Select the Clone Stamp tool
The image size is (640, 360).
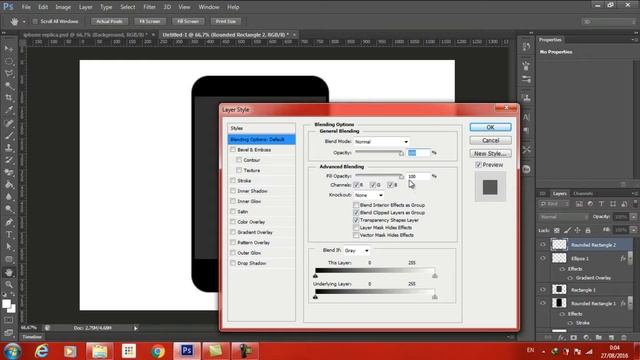pos(9,147)
